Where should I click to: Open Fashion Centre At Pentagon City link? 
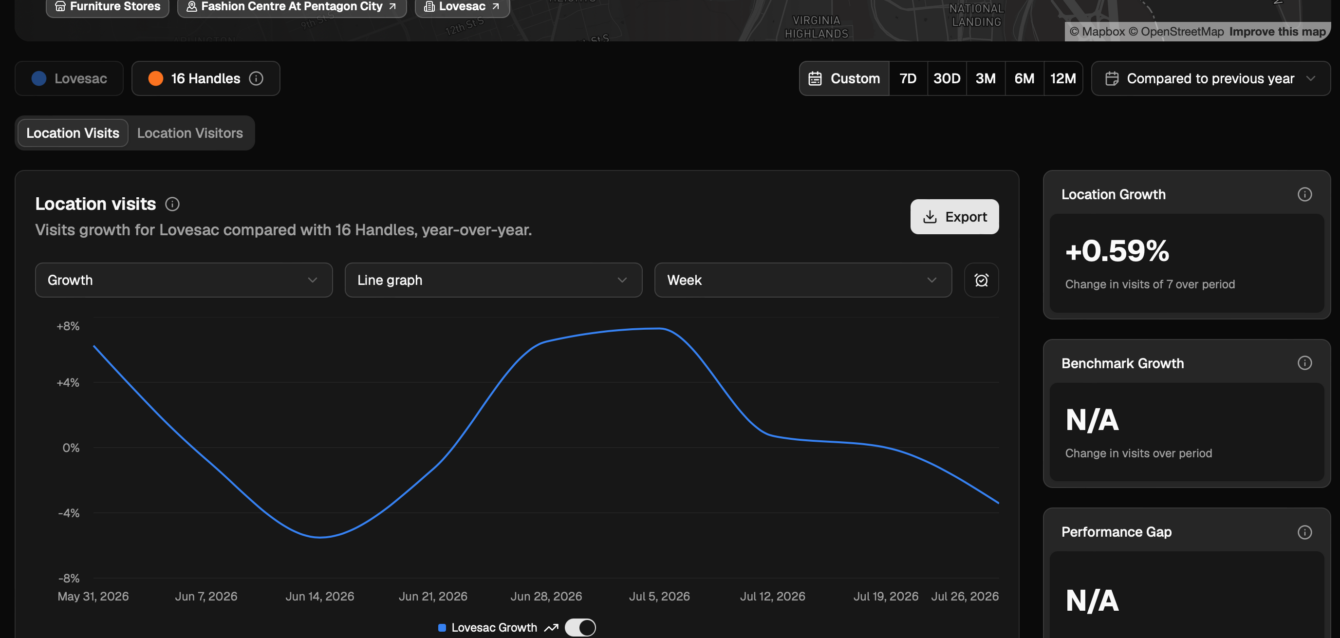pyautogui.click(x=292, y=7)
